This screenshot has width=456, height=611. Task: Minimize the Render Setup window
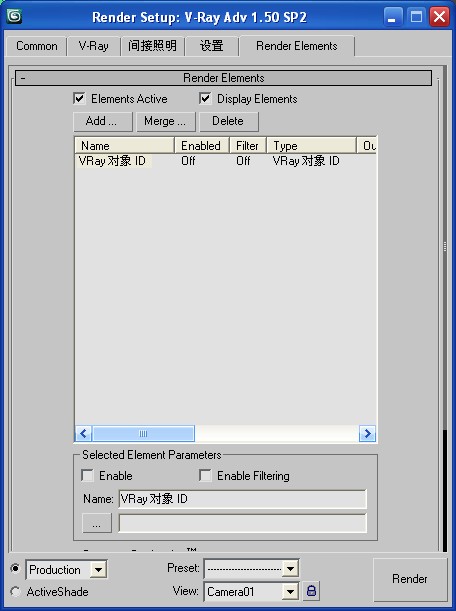coord(392,17)
